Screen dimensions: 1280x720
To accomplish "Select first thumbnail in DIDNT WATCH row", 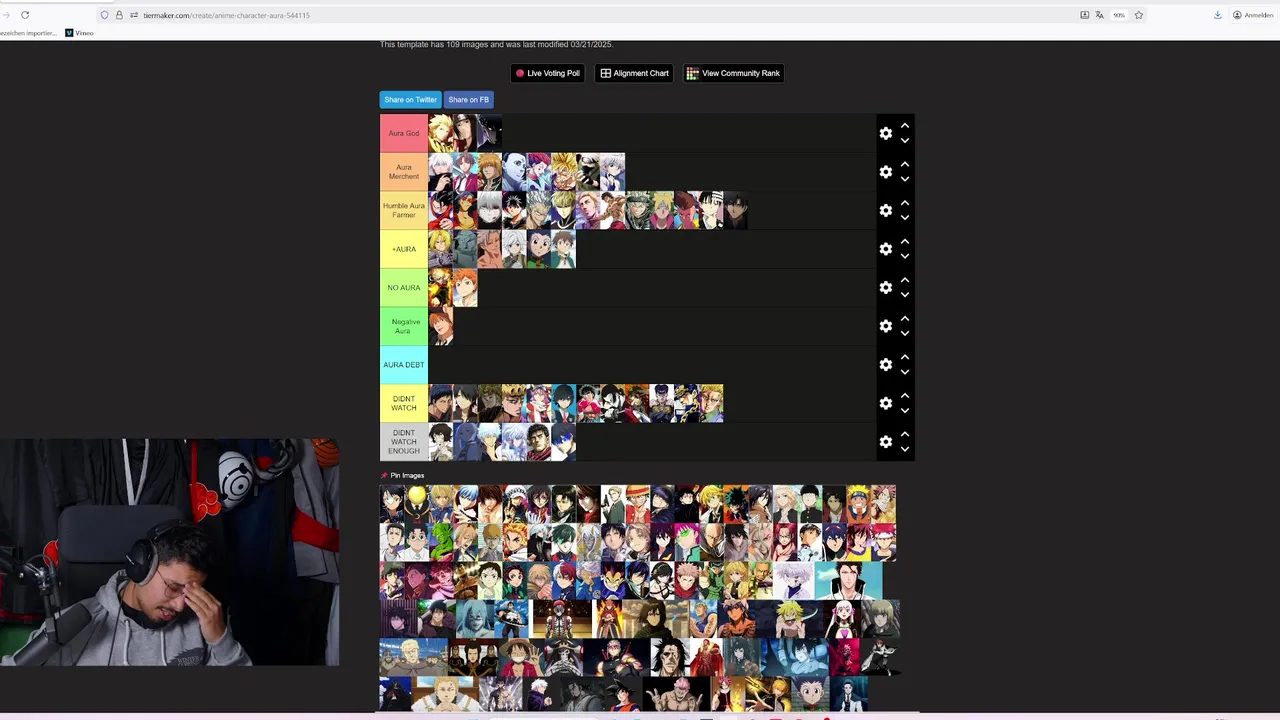I will [x=441, y=403].
